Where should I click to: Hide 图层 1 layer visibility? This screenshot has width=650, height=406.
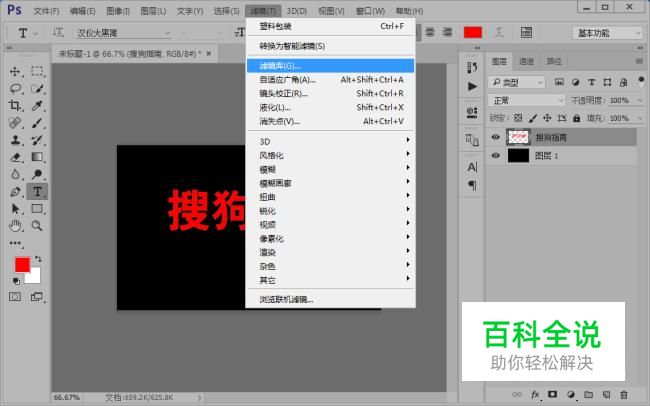(x=495, y=156)
